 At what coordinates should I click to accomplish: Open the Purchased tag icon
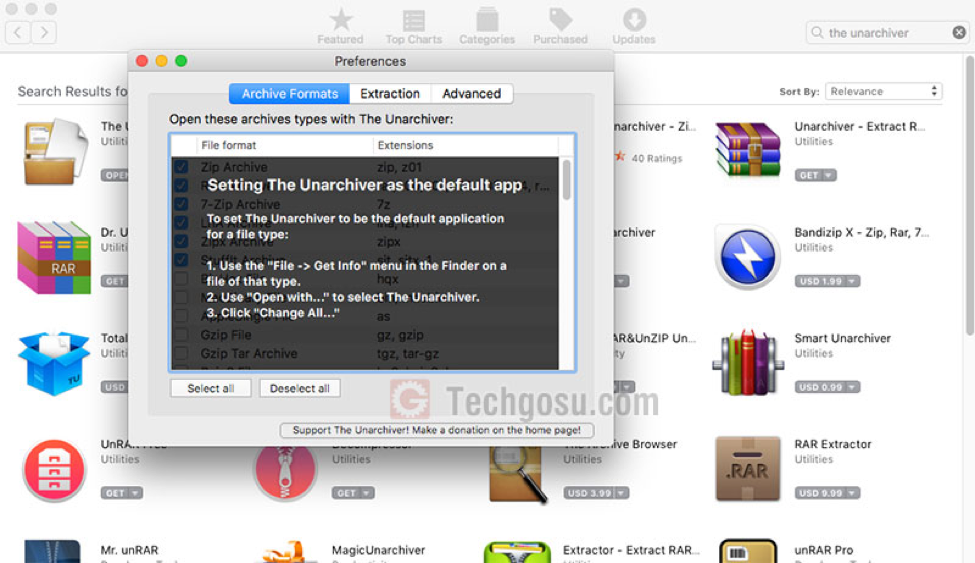[x=560, y=20]
